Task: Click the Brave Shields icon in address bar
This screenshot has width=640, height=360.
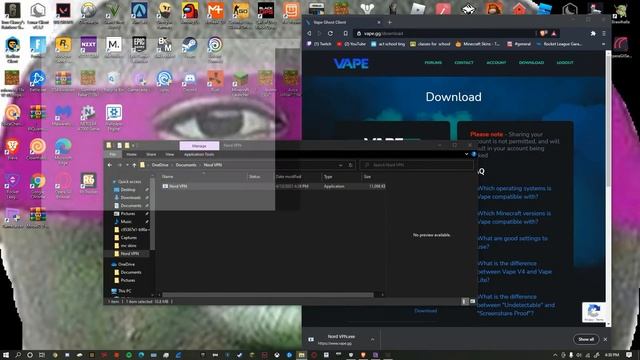Action: pos(543,33)
